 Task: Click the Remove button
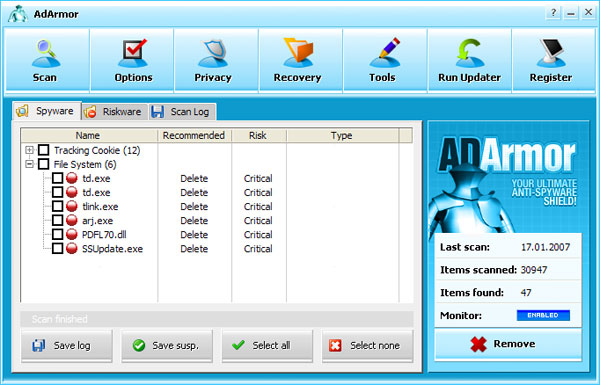click(x=508, y=344)
